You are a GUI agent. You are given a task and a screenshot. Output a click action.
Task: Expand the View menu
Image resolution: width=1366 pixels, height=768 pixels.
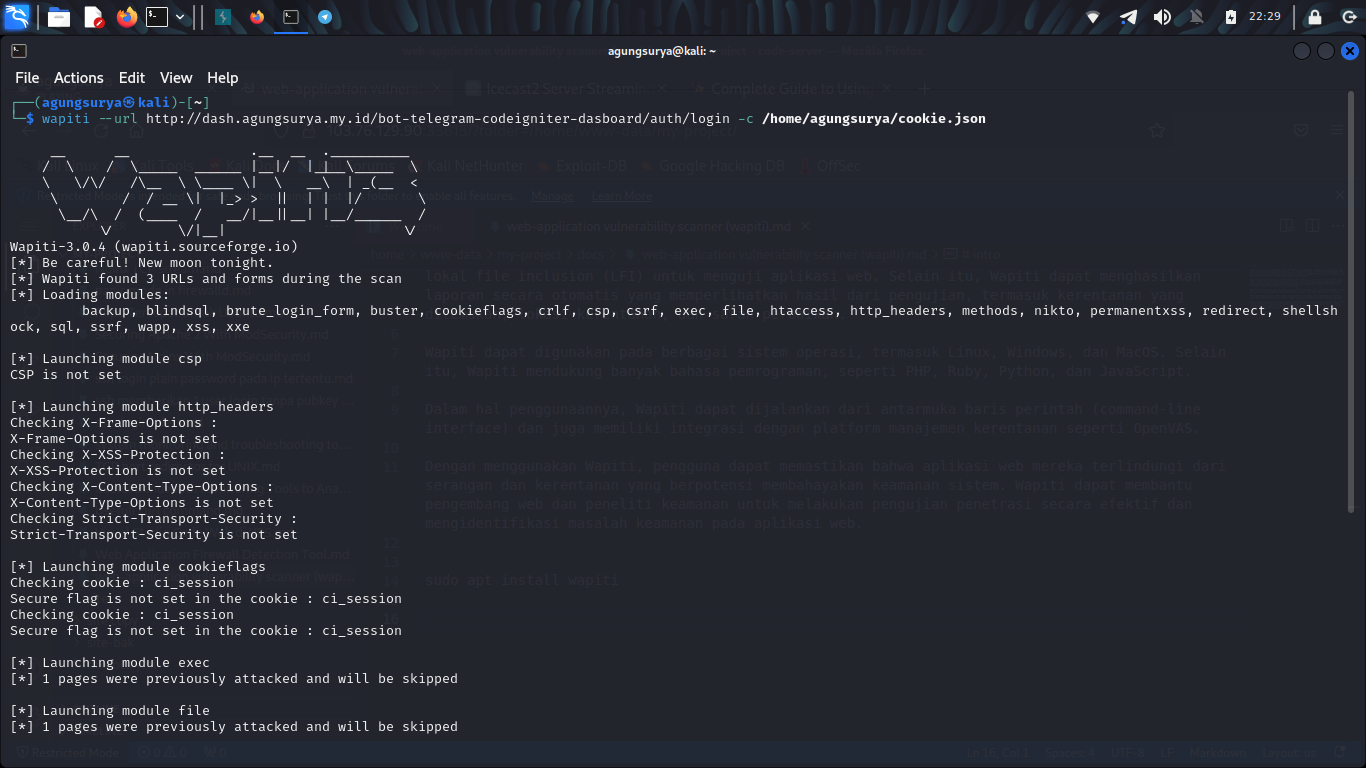point(176,78)
